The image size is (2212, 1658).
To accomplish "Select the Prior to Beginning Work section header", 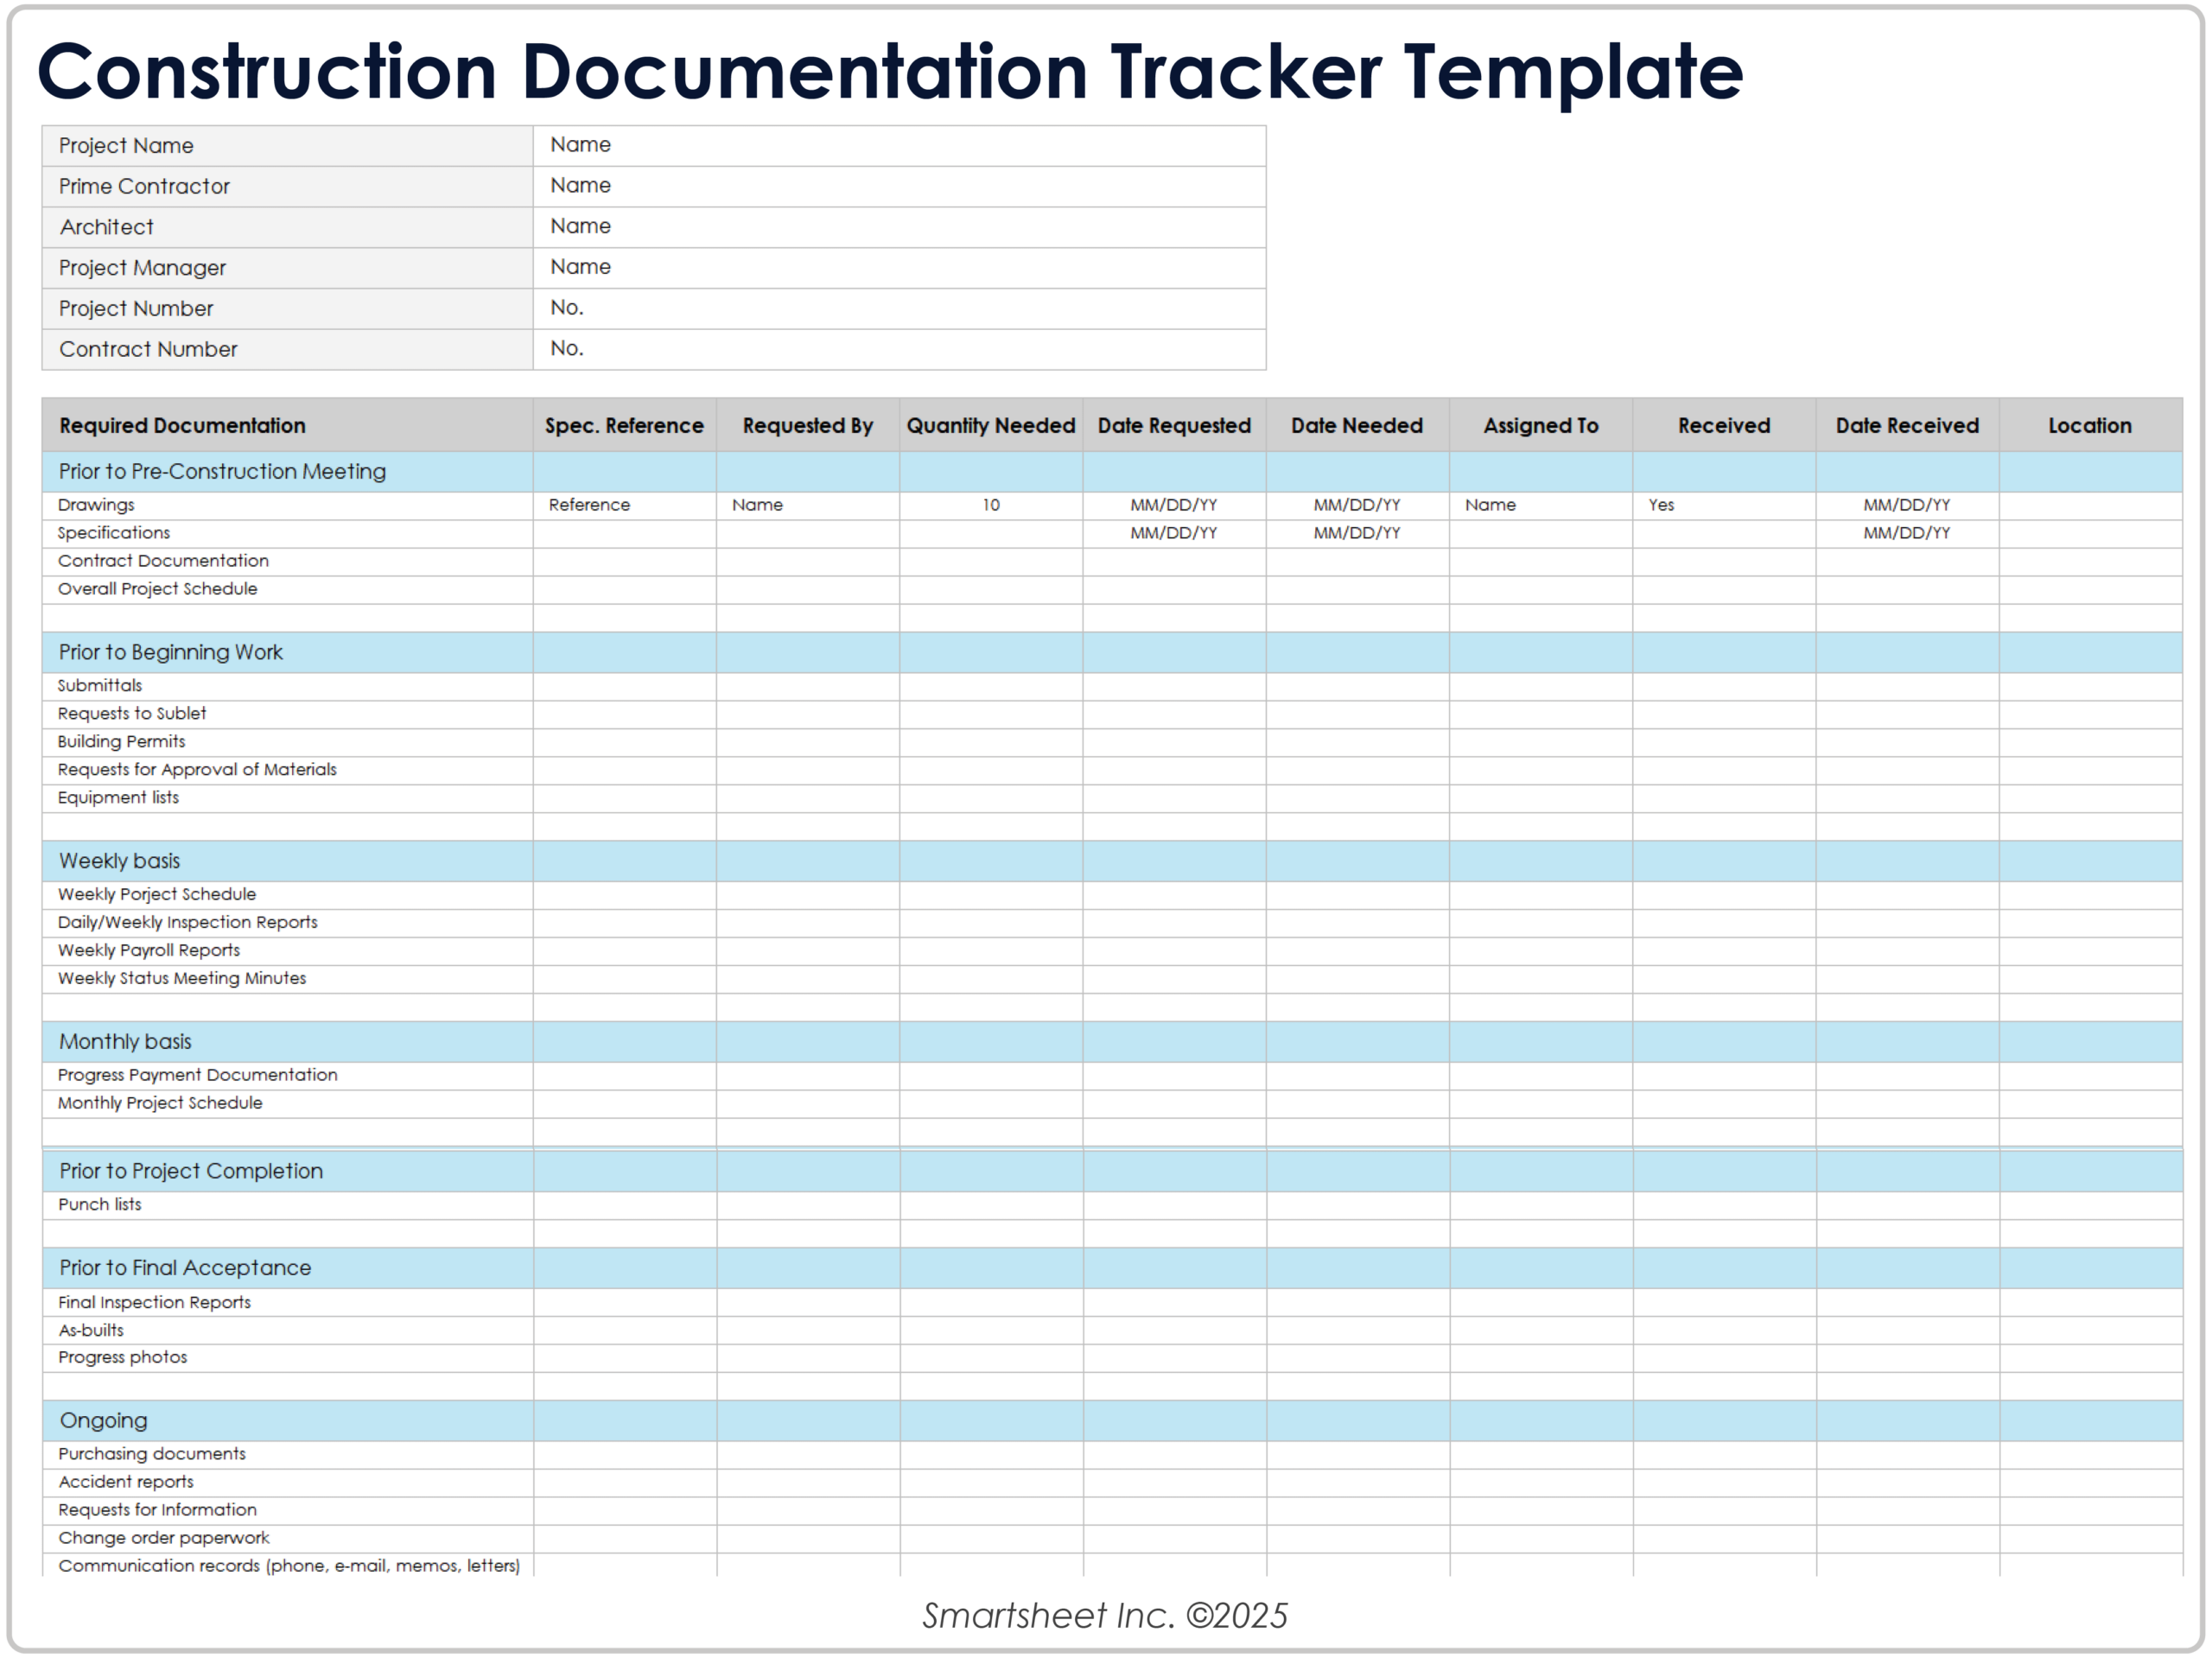I will pyautogui.click(x=170, y=652).
